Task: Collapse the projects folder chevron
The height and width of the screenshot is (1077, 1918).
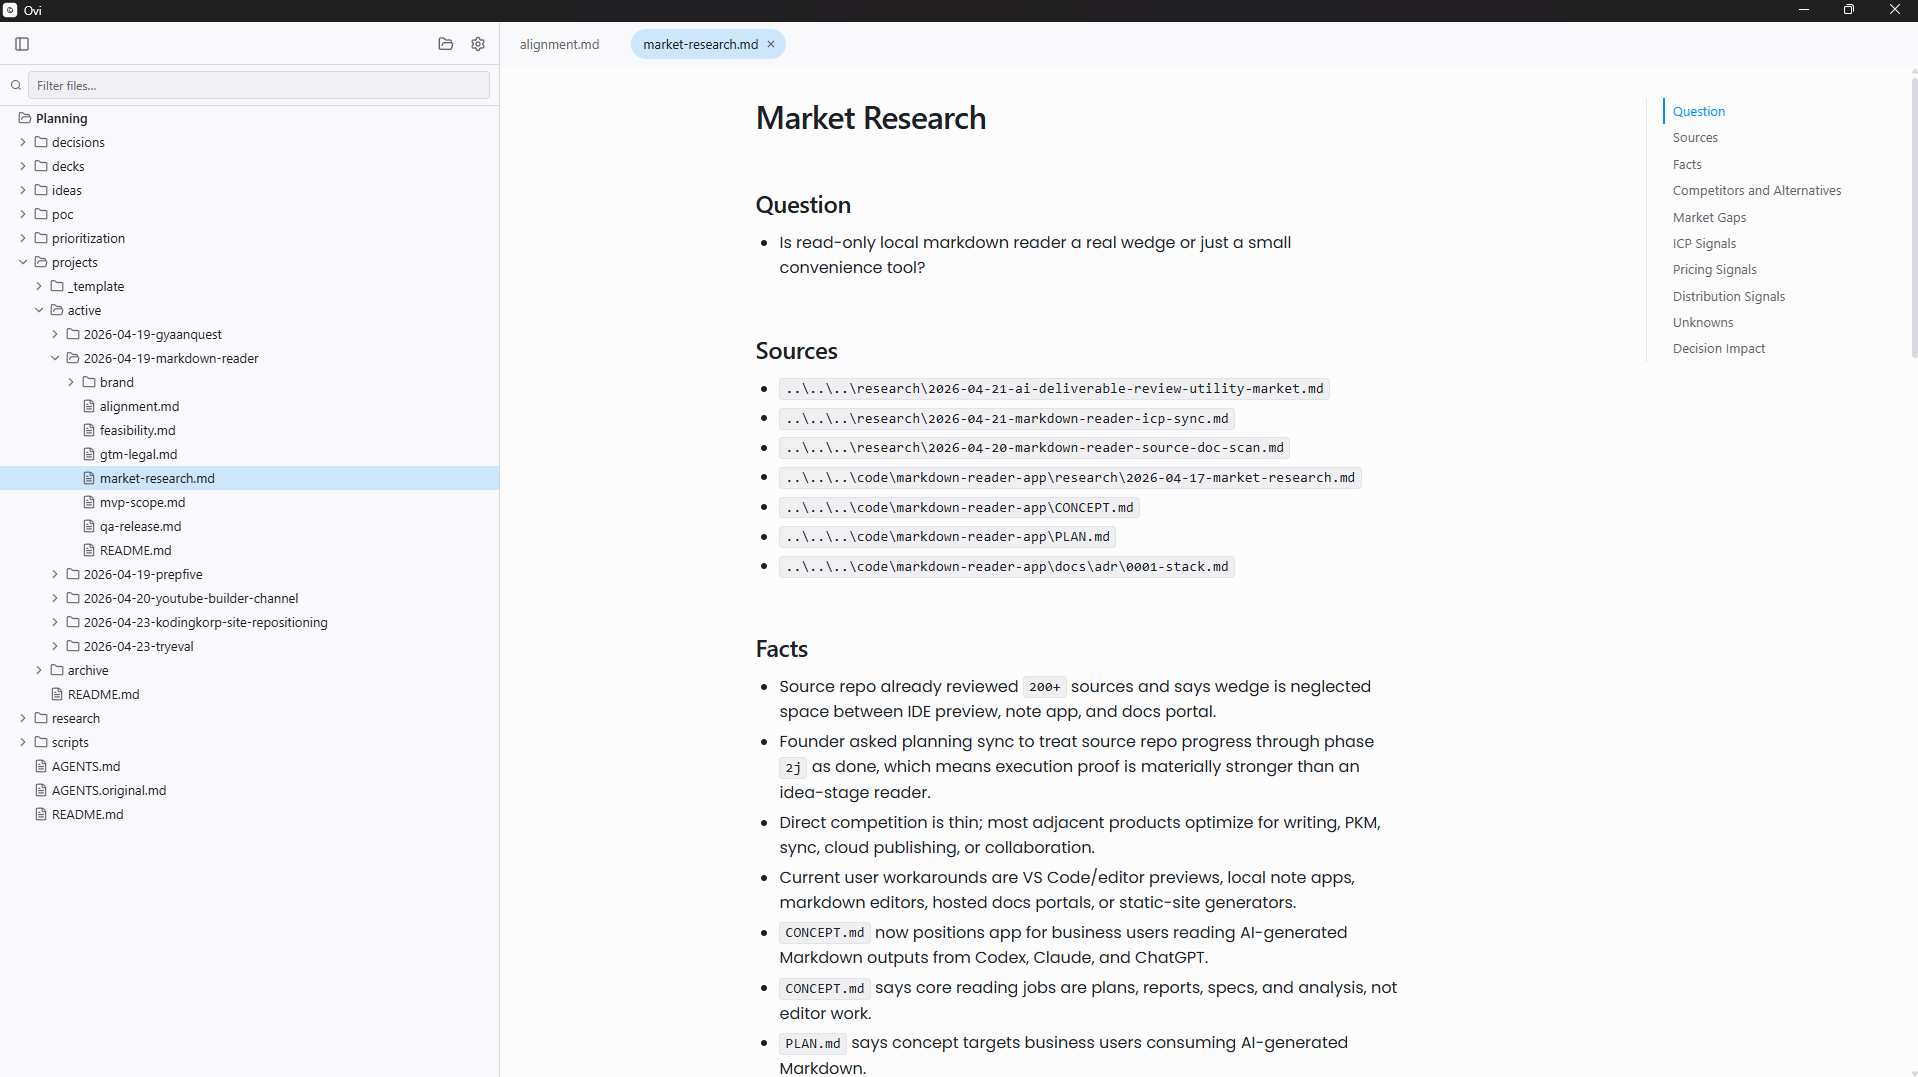Action: 23,263
